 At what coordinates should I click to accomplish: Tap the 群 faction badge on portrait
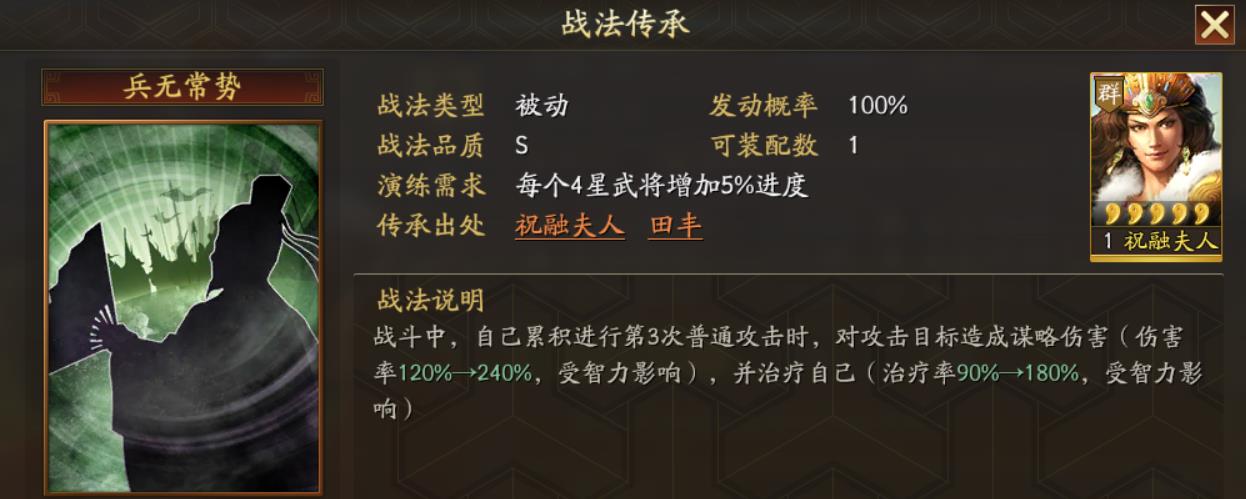[x=1109, y=92]
